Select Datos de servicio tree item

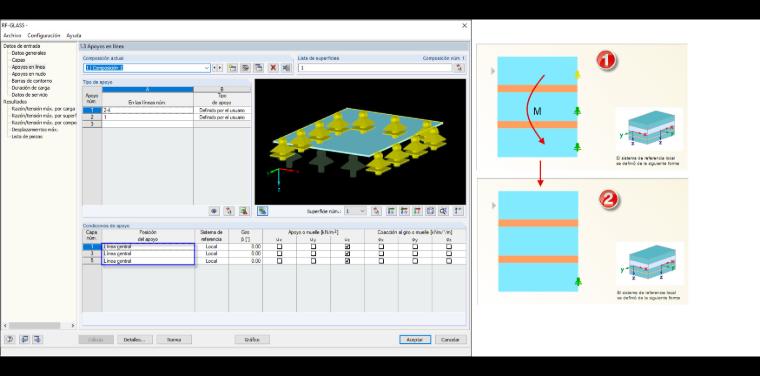(30, 95)
